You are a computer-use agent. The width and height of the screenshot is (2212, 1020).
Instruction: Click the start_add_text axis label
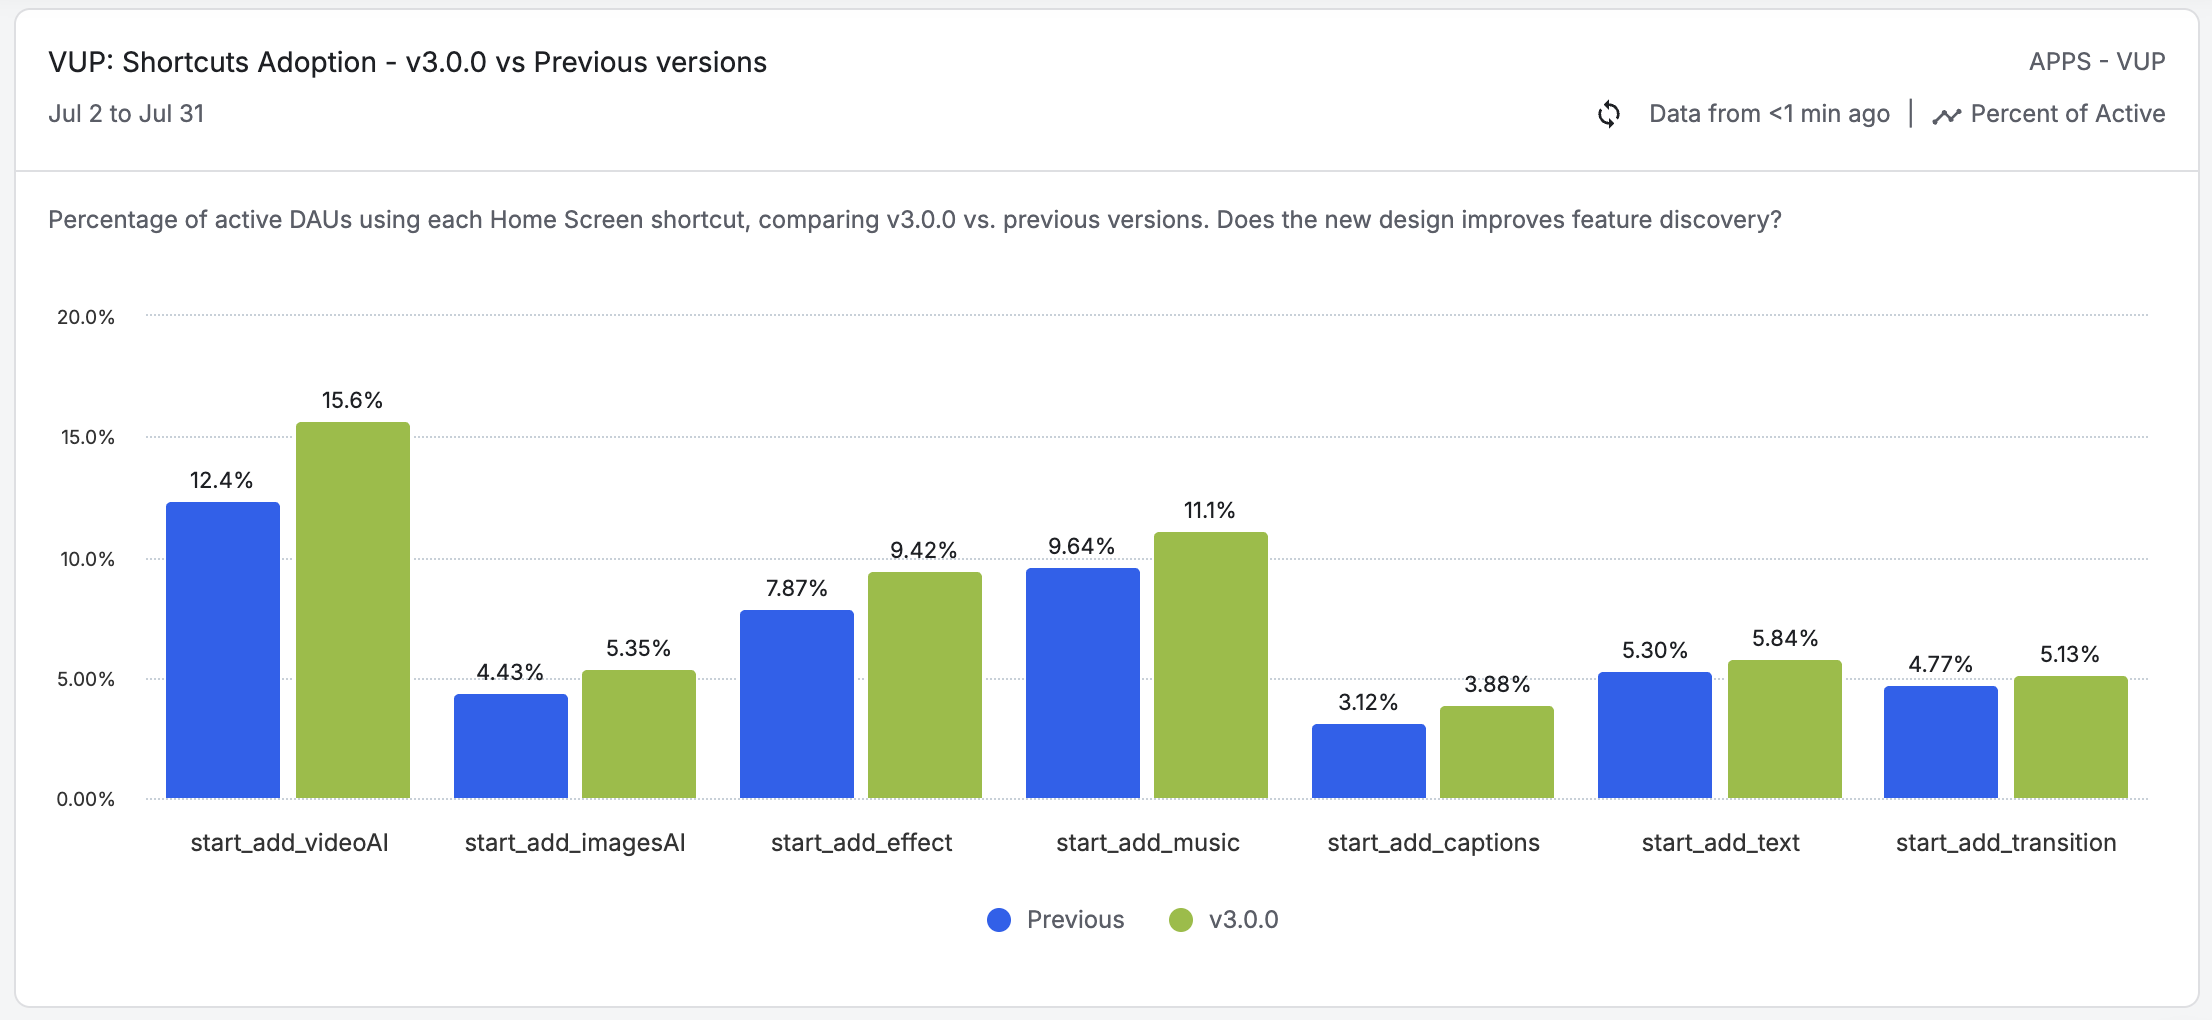[1720, 843]
